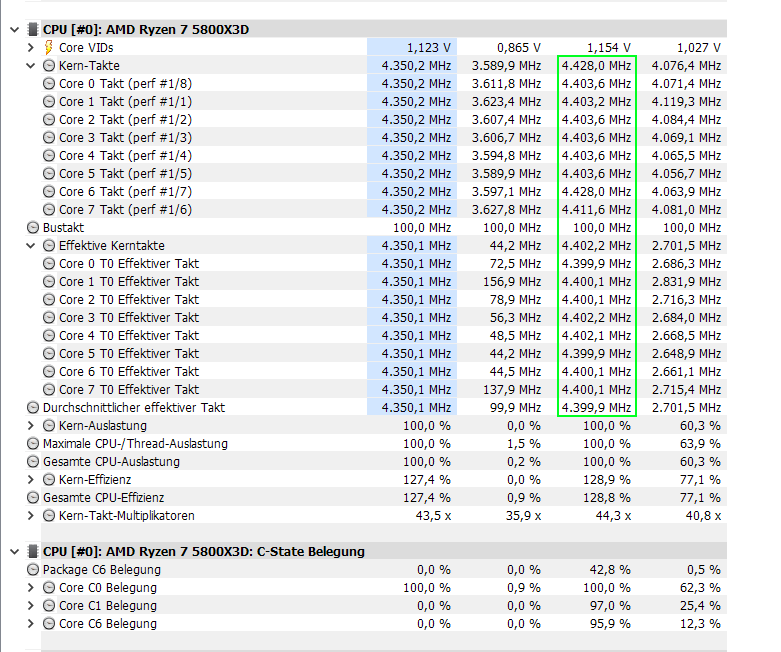The width and height of the screenshot is (781, 652).
Task: Click the 4.119,3 MHz average of Core 1 Takt
Action: 686,102
